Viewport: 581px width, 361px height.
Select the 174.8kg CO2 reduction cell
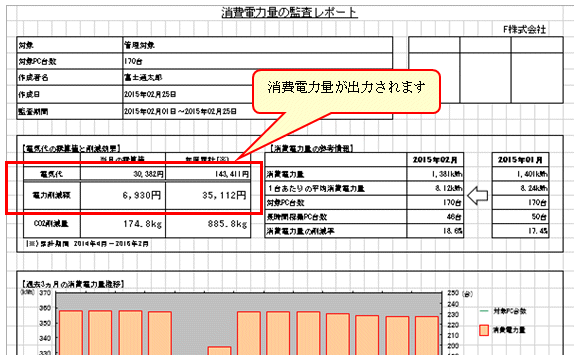pos(123,224)
